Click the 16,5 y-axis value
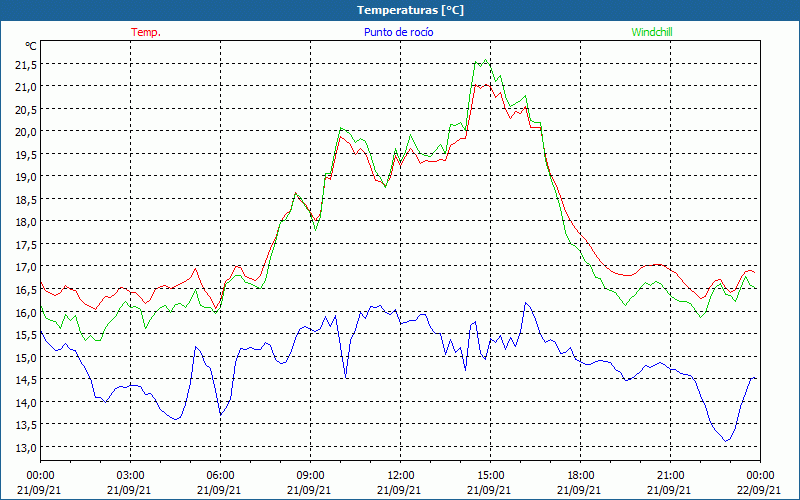Screen dimensions: 800x500 tap(26, 289)
